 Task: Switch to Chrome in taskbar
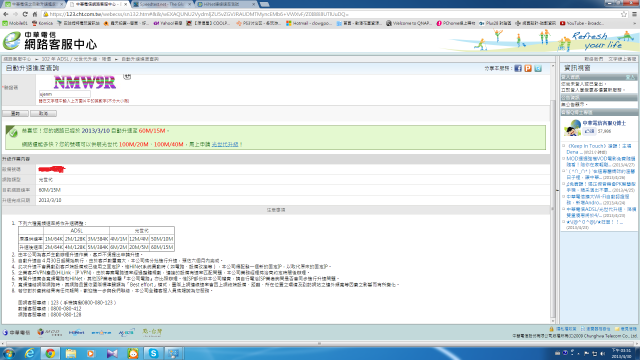(50, 353)
